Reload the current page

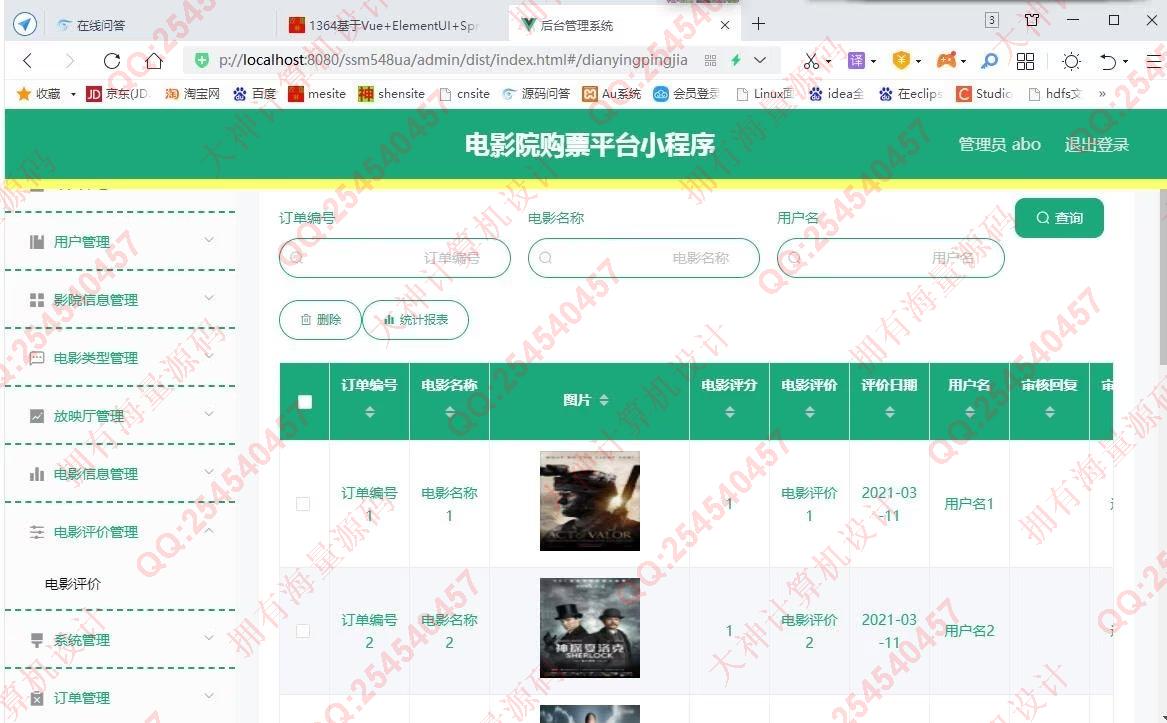click(x=112, y=60)
